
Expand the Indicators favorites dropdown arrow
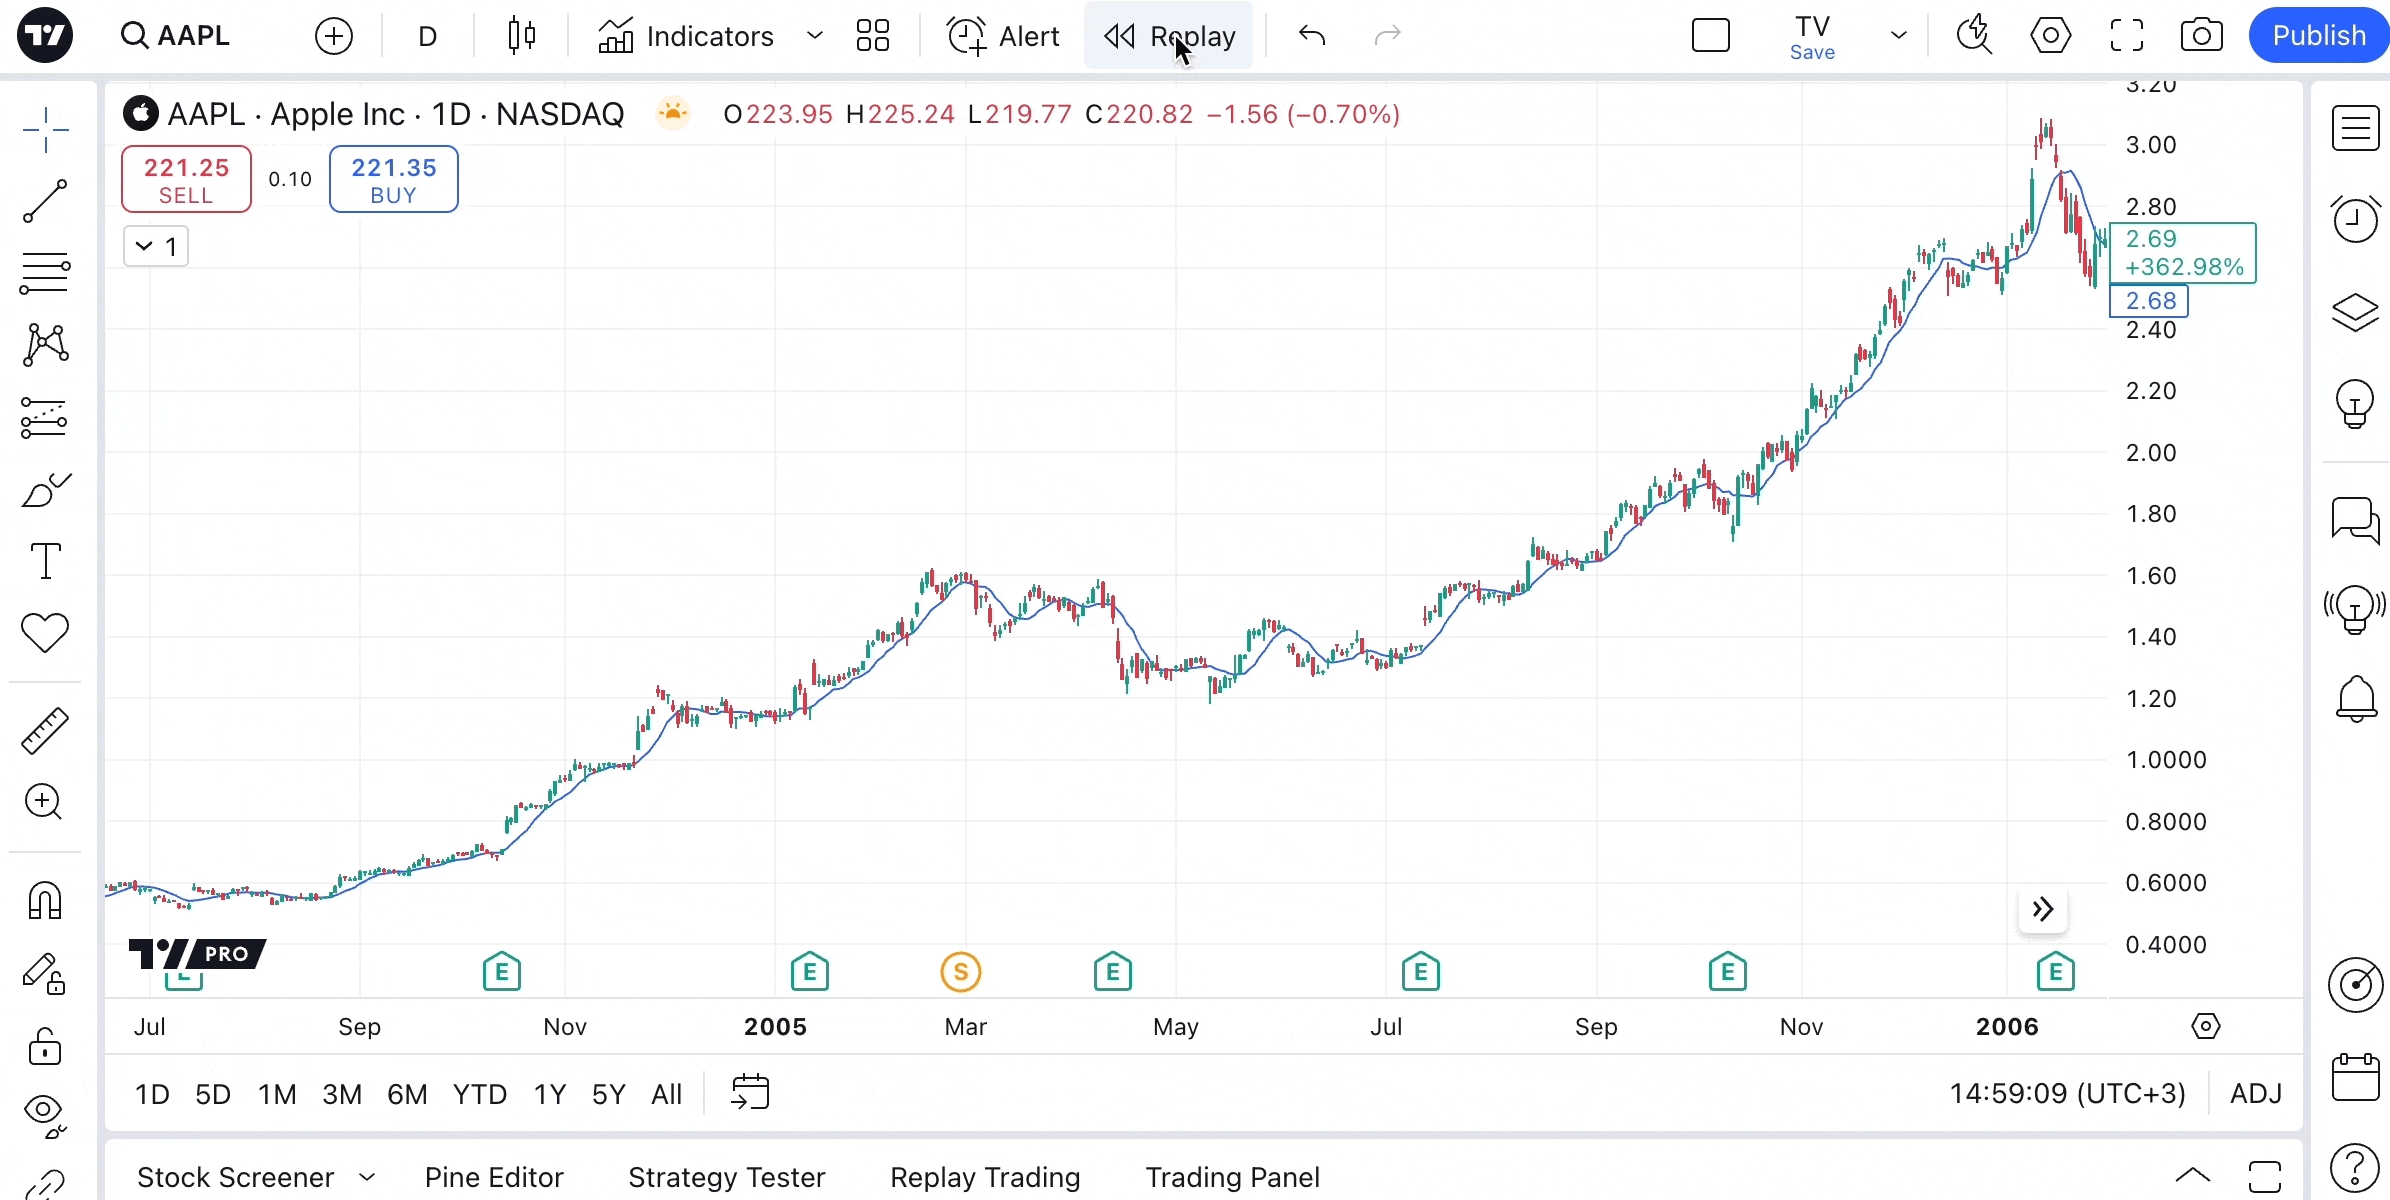(x=815, y=36)
